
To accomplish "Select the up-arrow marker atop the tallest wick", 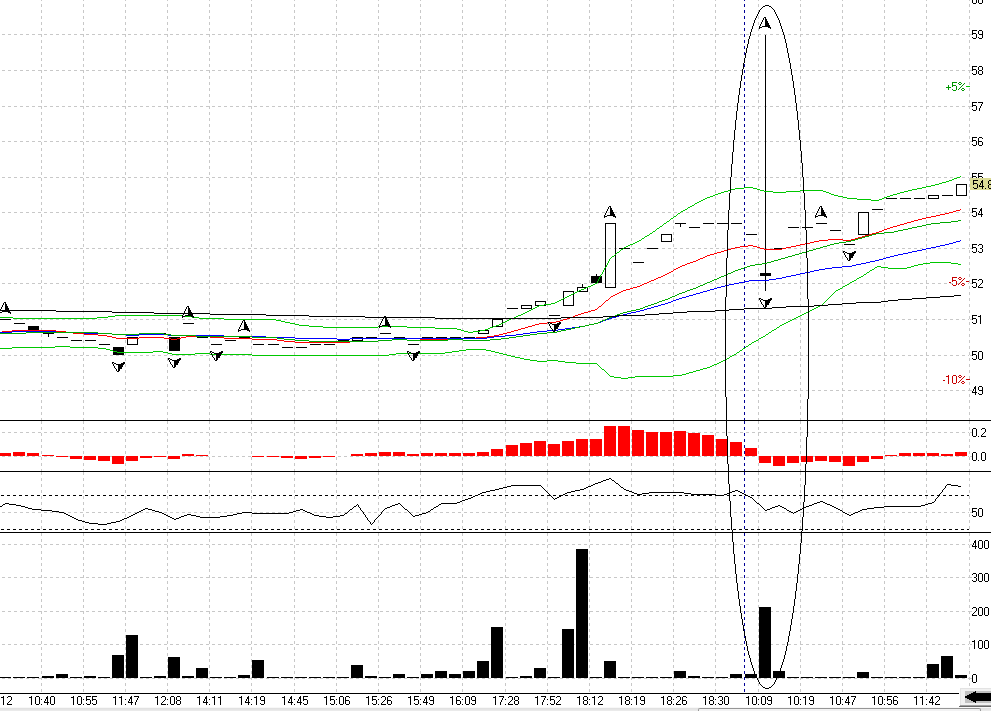I will [x=765, y=24].
